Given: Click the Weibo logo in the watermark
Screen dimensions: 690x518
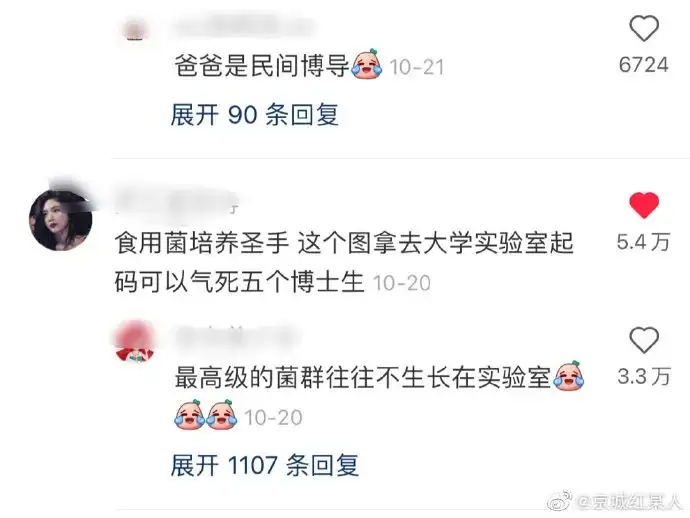Looking at the screenshot, I should [x=560, y=500].
